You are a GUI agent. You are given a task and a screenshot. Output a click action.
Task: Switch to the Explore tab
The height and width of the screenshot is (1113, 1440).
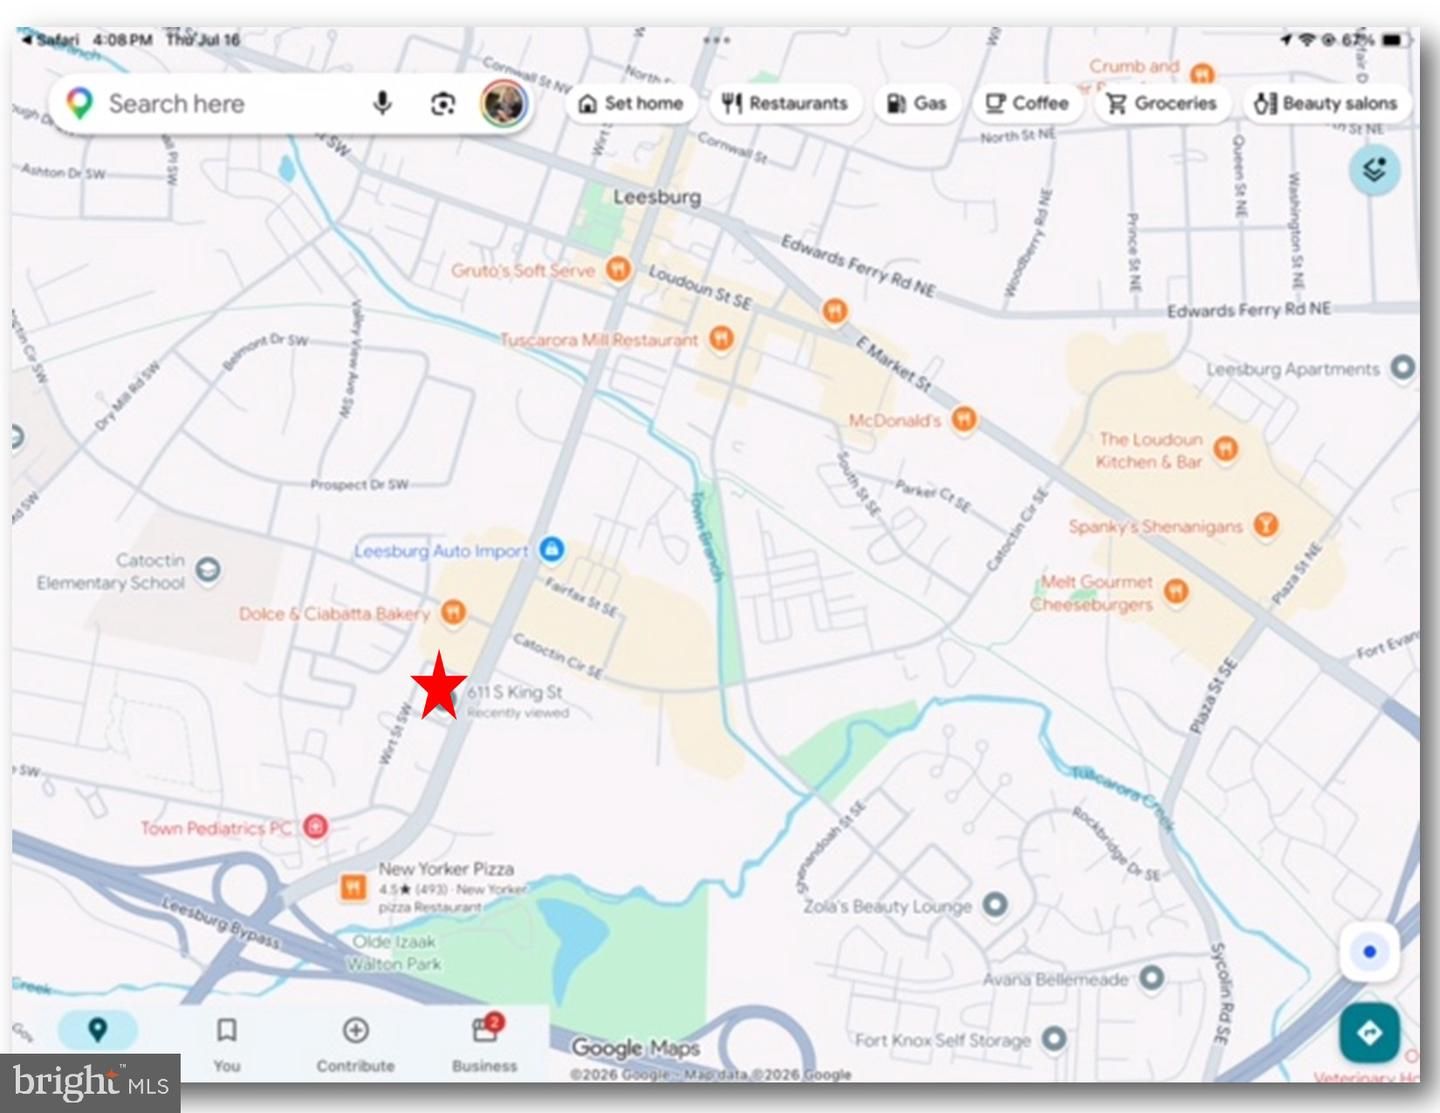pyautogui.click(x=97, y=1032)
